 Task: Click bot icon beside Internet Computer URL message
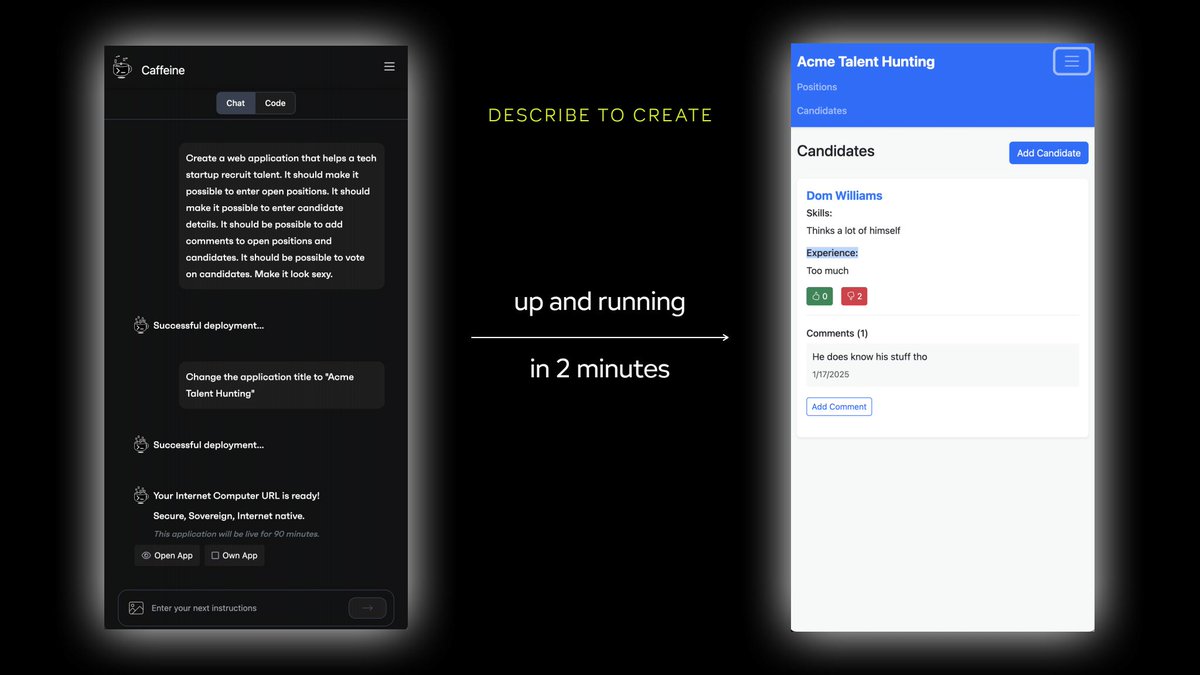[x=142, y=495]
